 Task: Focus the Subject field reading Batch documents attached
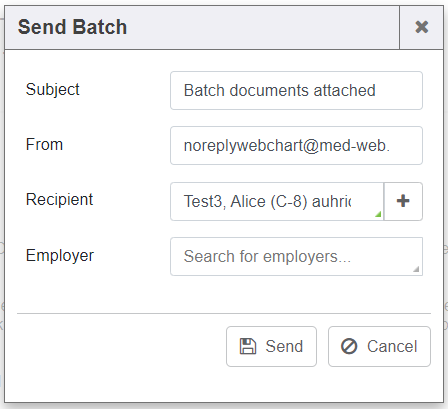296,90
